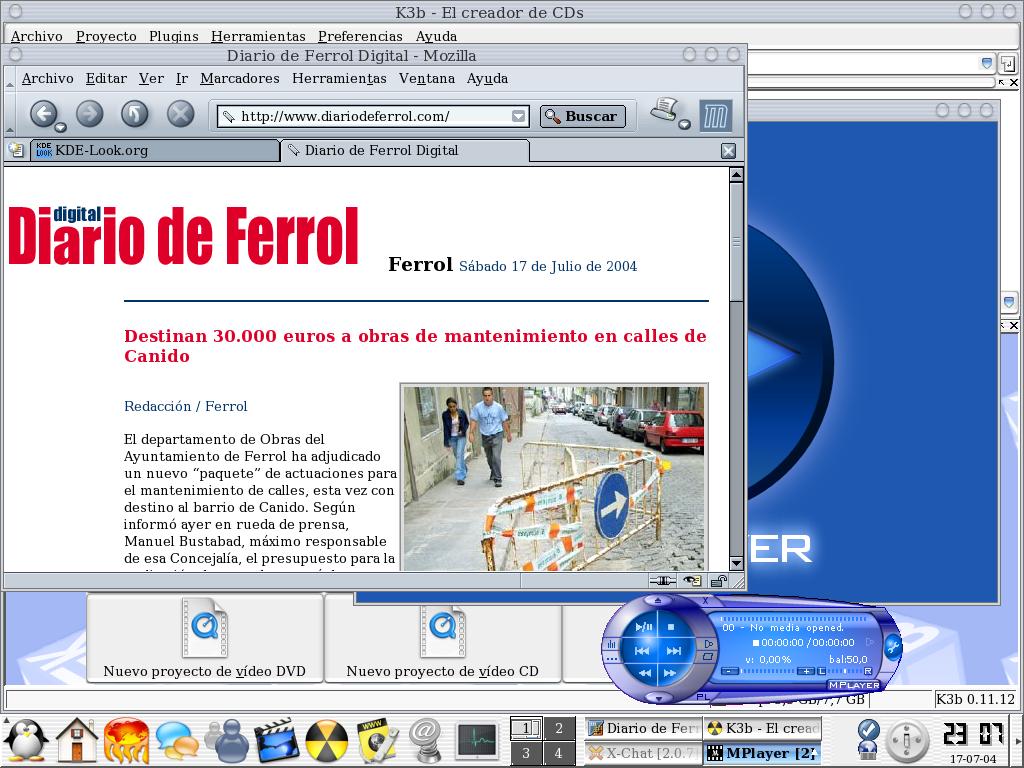
Task: Activate K3b taskbar entry
Action: click(x=762, y=728)
